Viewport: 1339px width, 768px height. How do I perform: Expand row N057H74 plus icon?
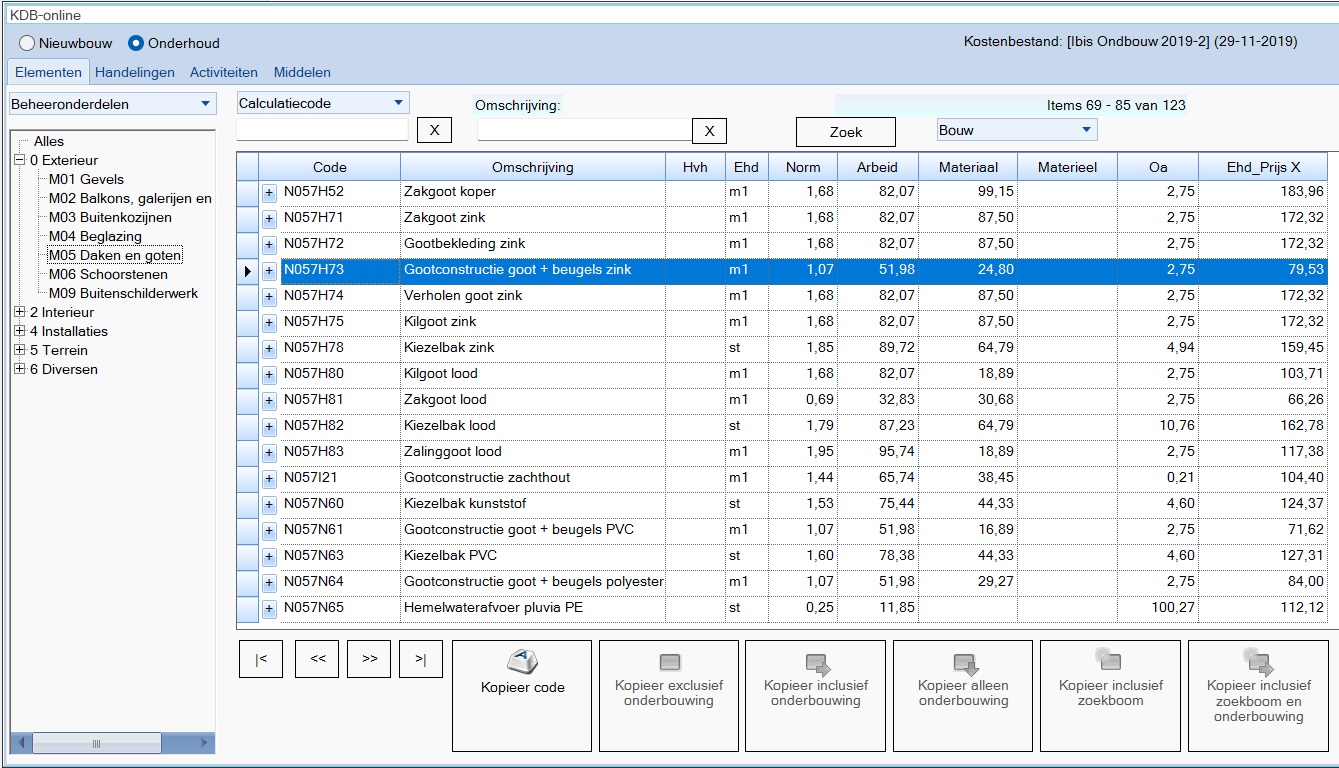pyautogui.click(x=269, y=296)
